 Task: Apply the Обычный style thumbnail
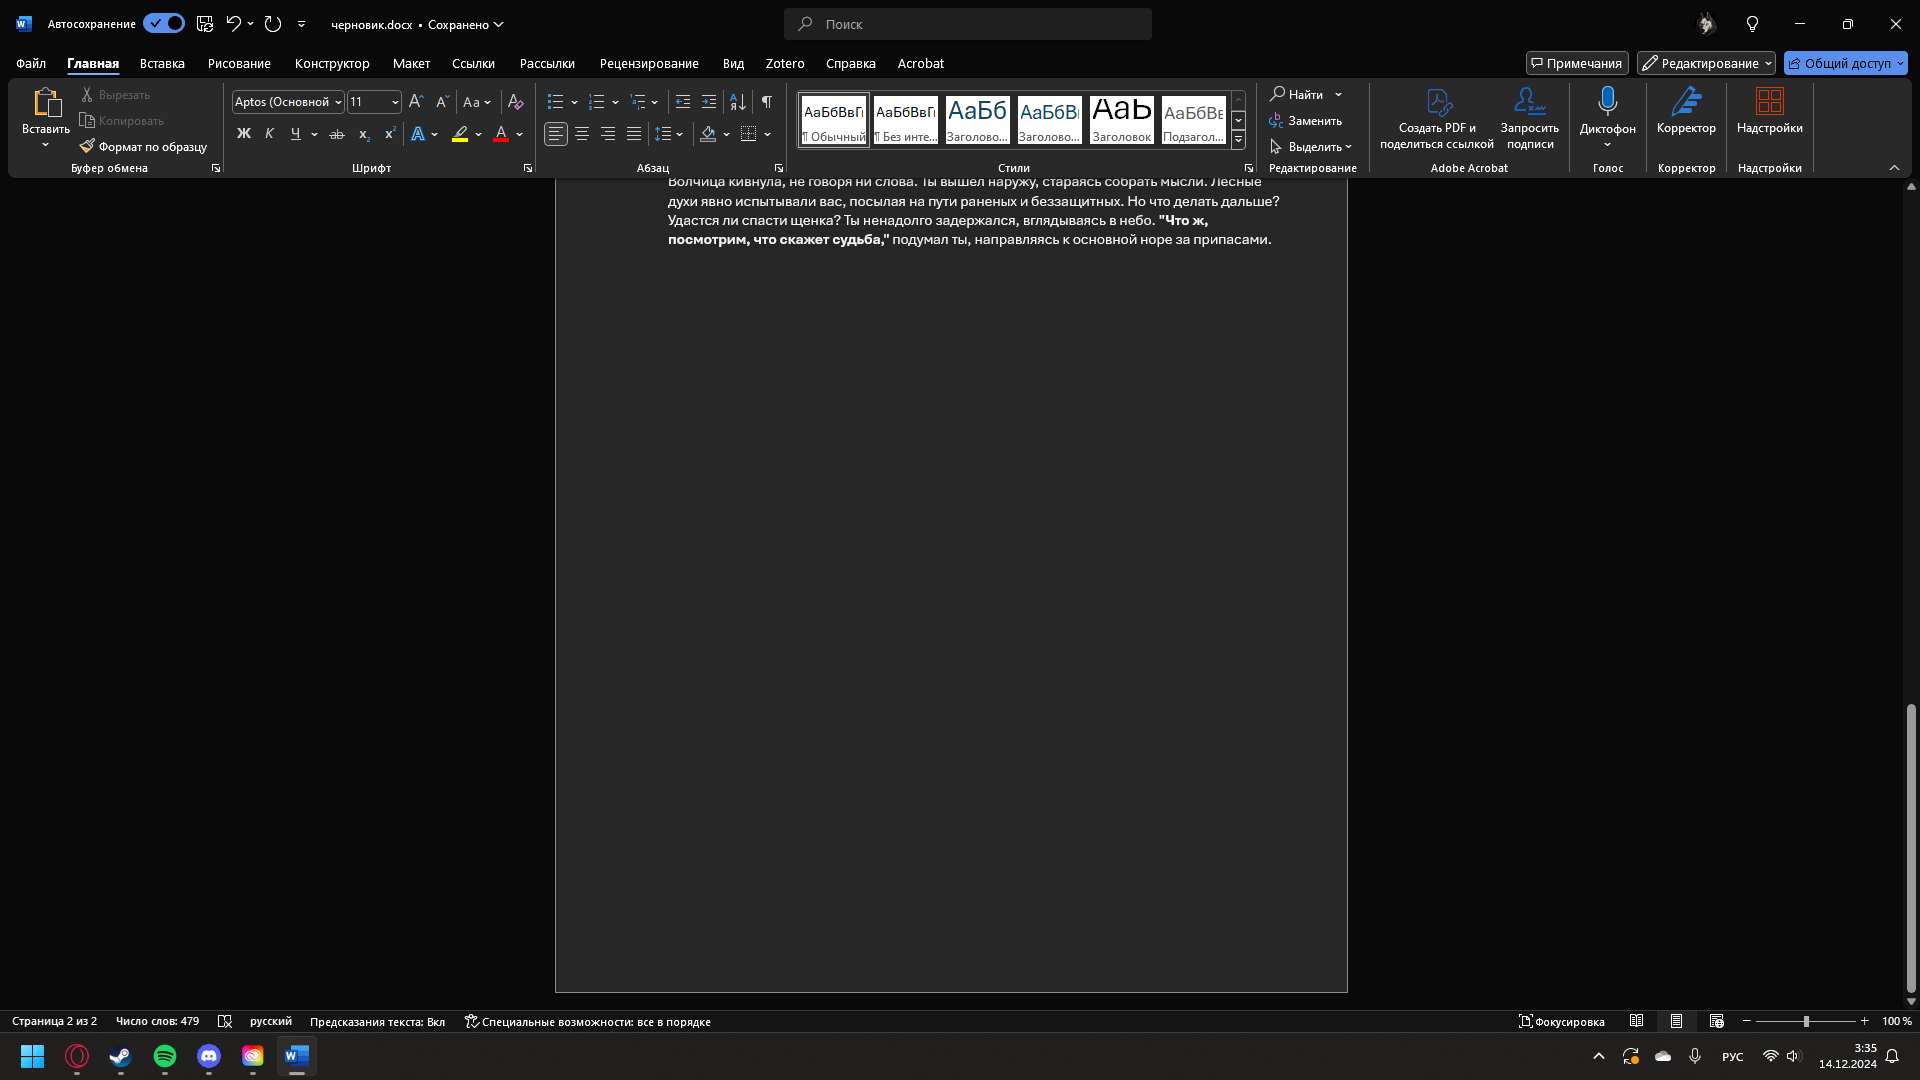tap(833, 120)
